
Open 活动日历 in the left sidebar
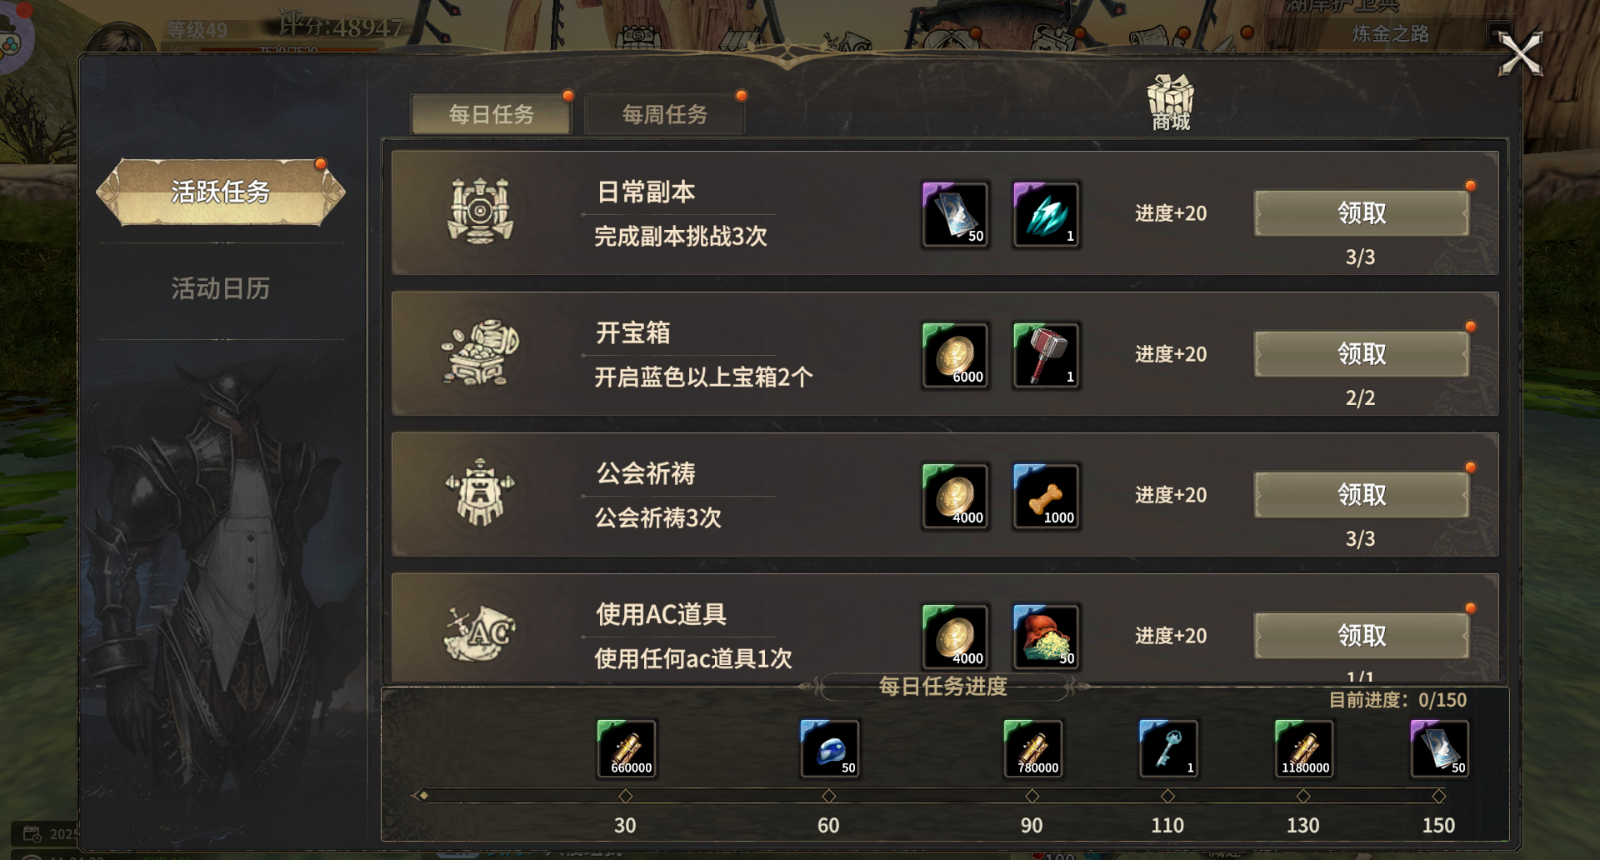click(220, 289)
